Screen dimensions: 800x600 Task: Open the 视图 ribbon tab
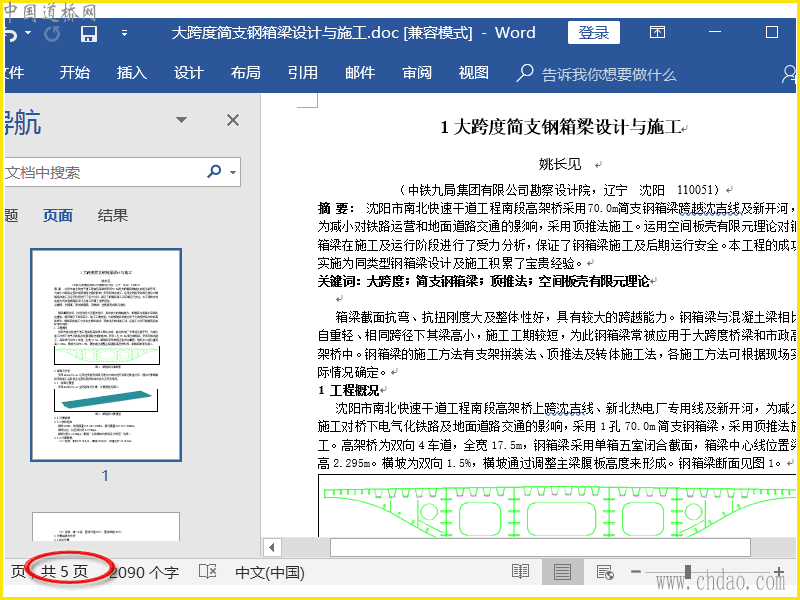tap(473, 73)
